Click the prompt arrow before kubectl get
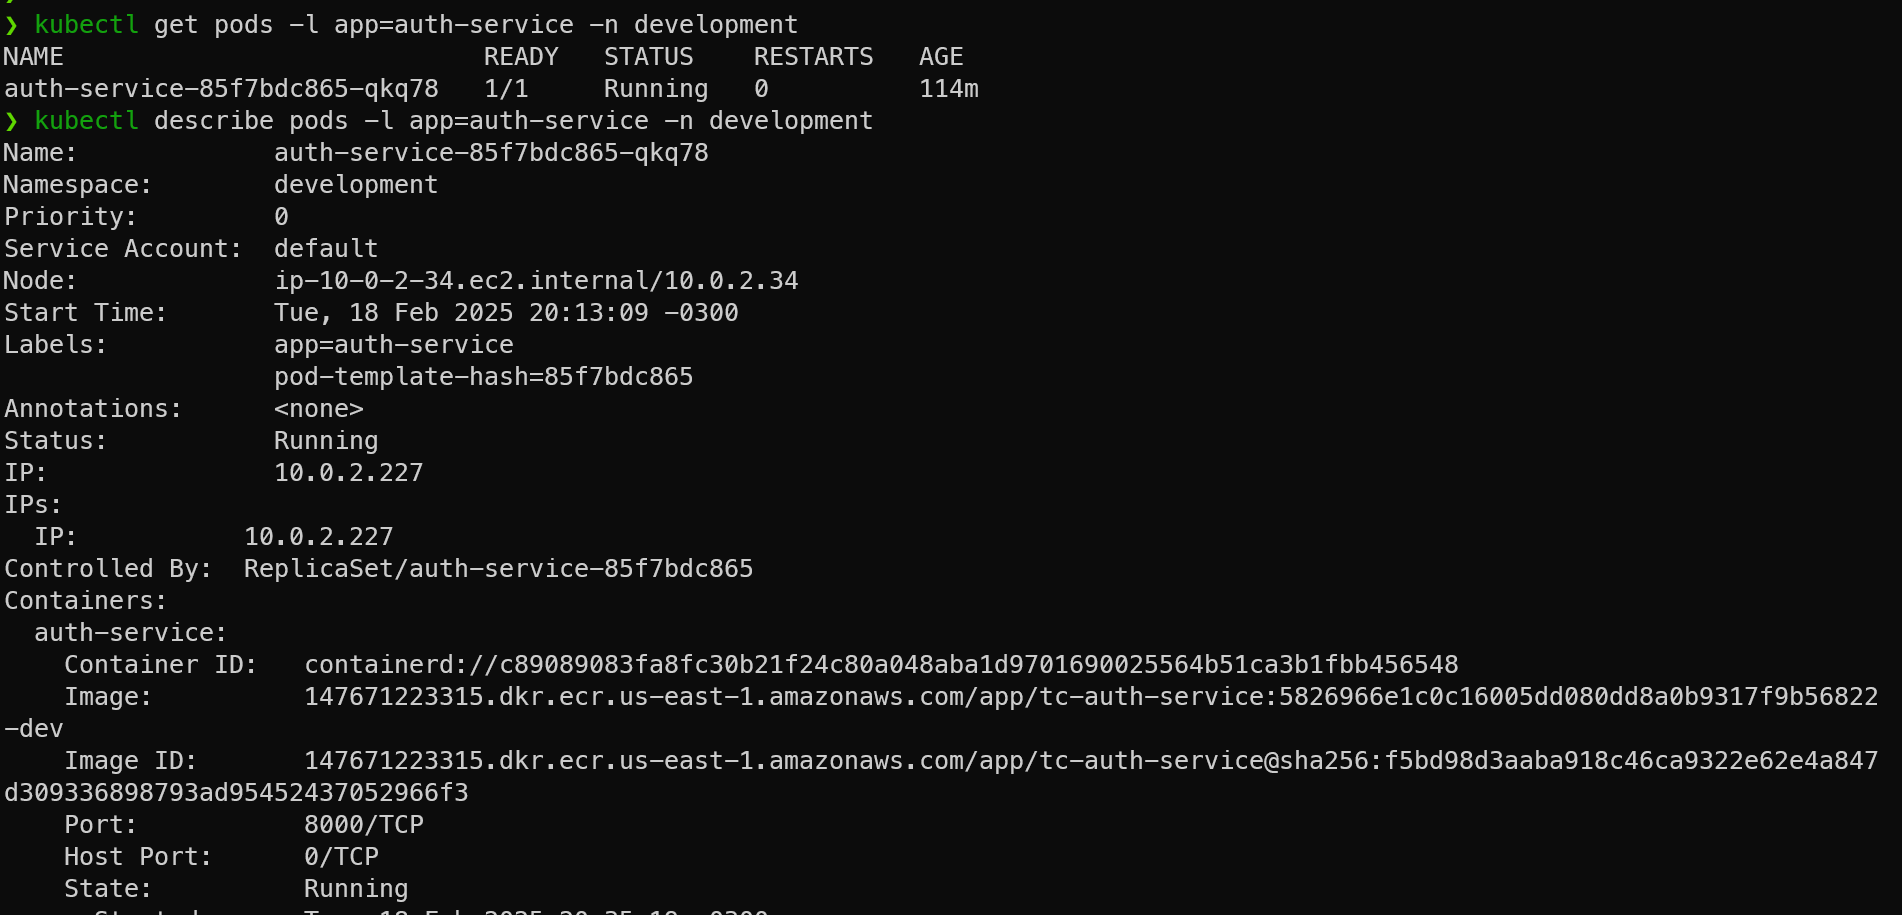 tap(12, 25)
